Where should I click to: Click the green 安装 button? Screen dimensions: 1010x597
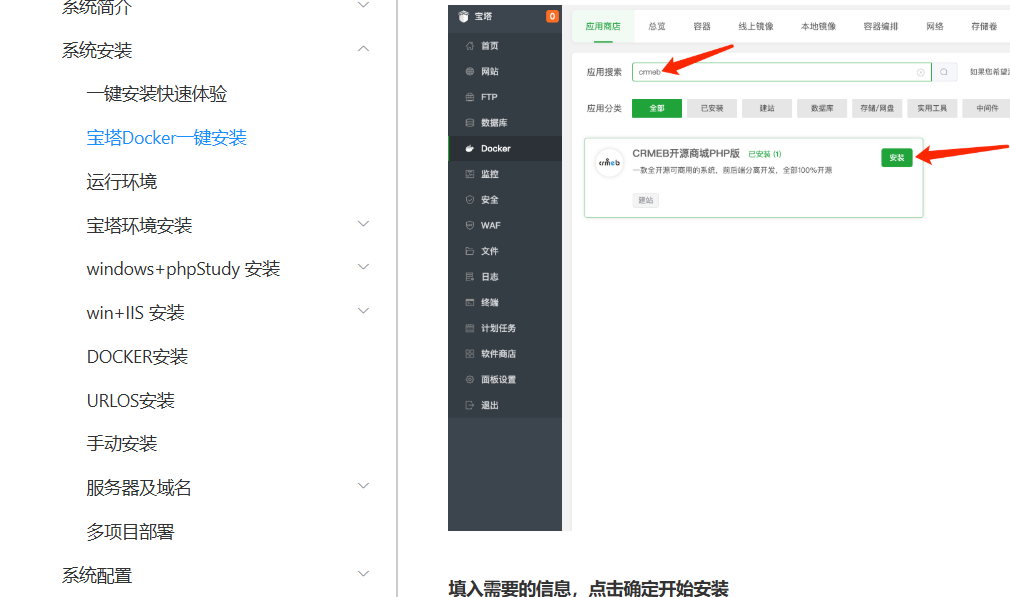tap(897, 158)
